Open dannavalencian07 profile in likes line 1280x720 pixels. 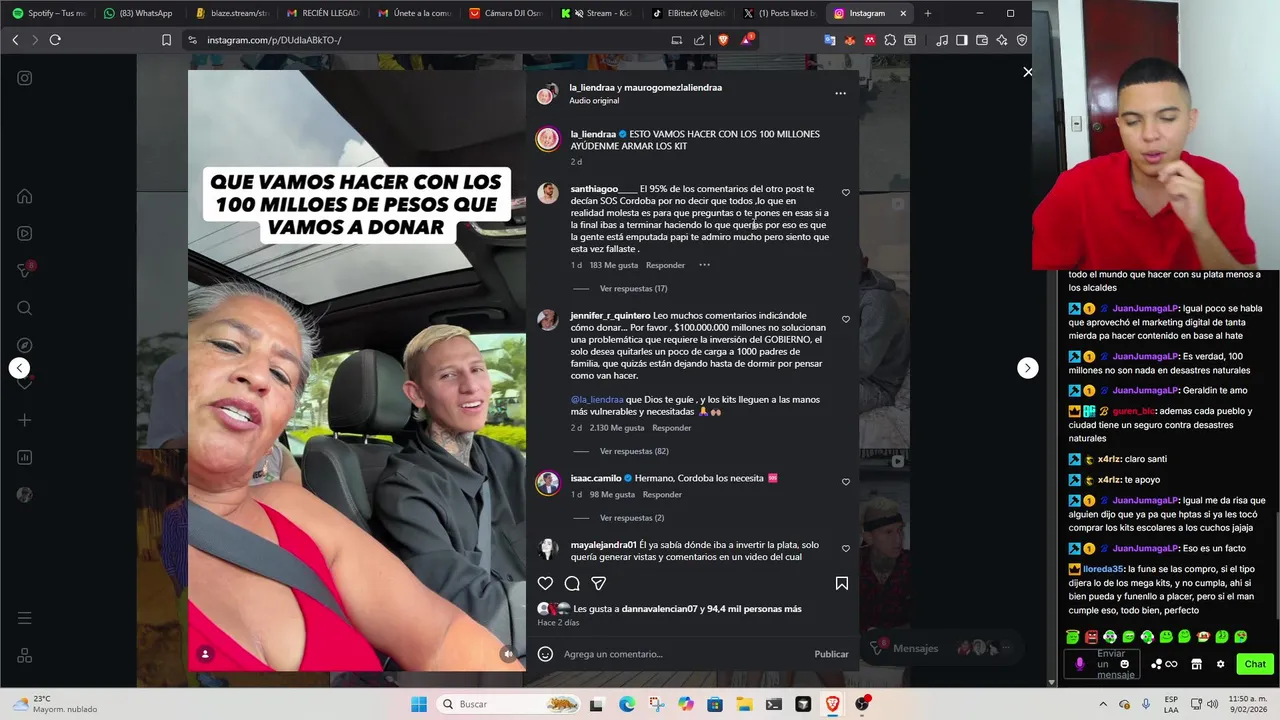pyautogui.click(x=659, y=609)
